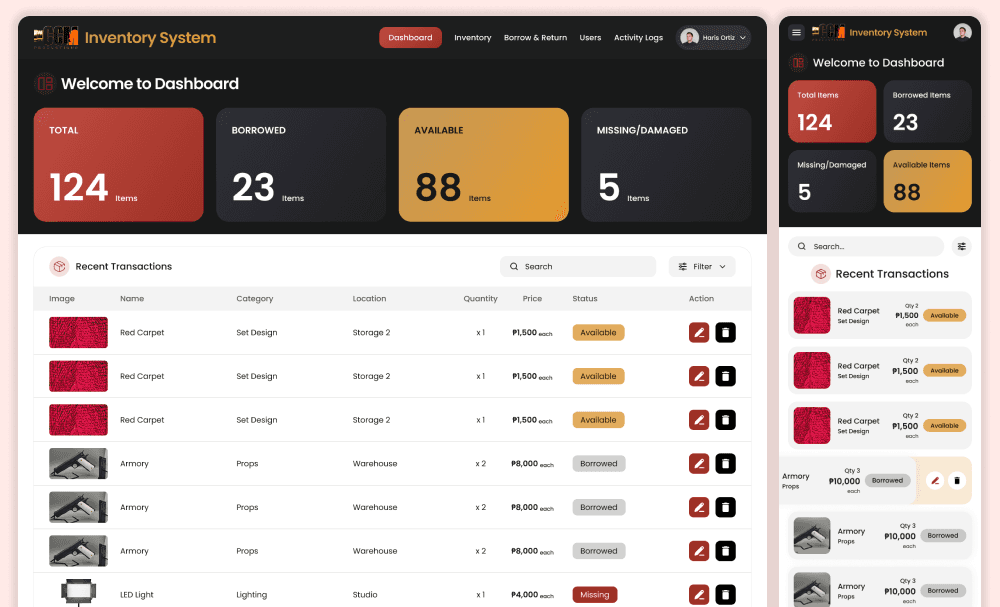Edit the LED Light table row

coord(699,594)
